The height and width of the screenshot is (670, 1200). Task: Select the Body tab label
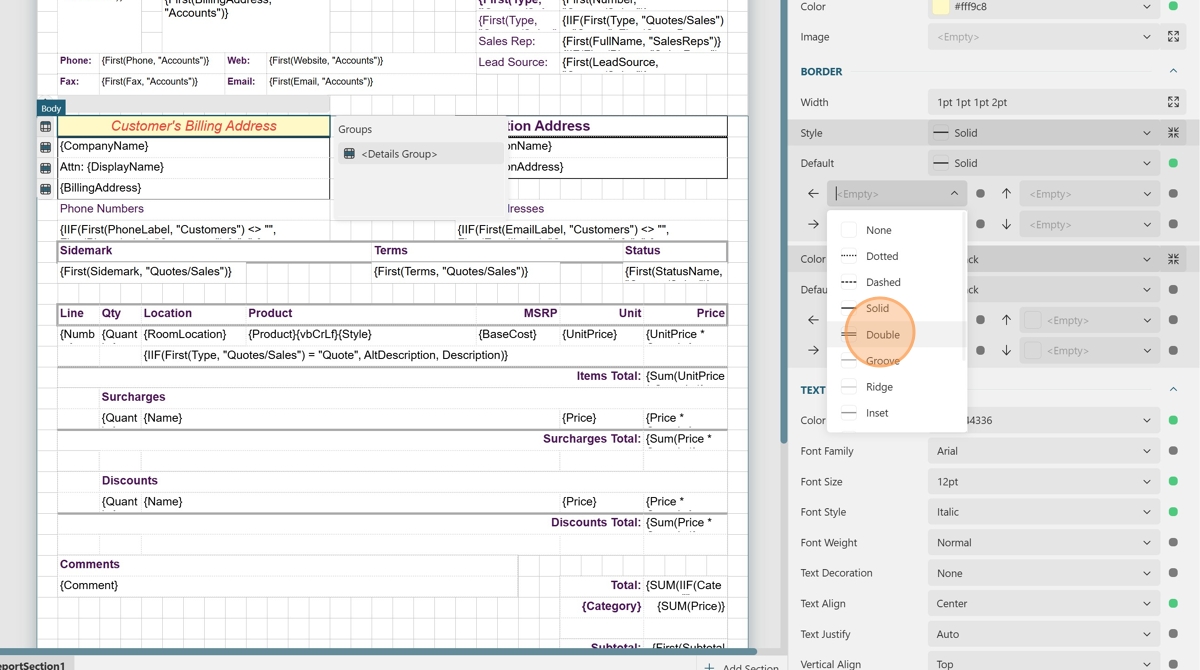pos(51,108)
